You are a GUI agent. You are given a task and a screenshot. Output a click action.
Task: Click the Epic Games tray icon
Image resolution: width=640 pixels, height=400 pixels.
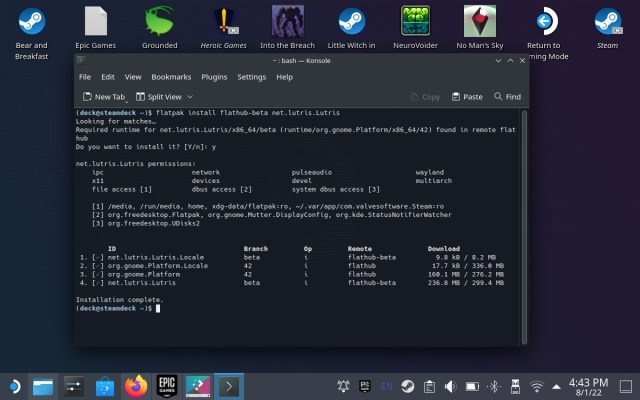(x=364, y=386)
